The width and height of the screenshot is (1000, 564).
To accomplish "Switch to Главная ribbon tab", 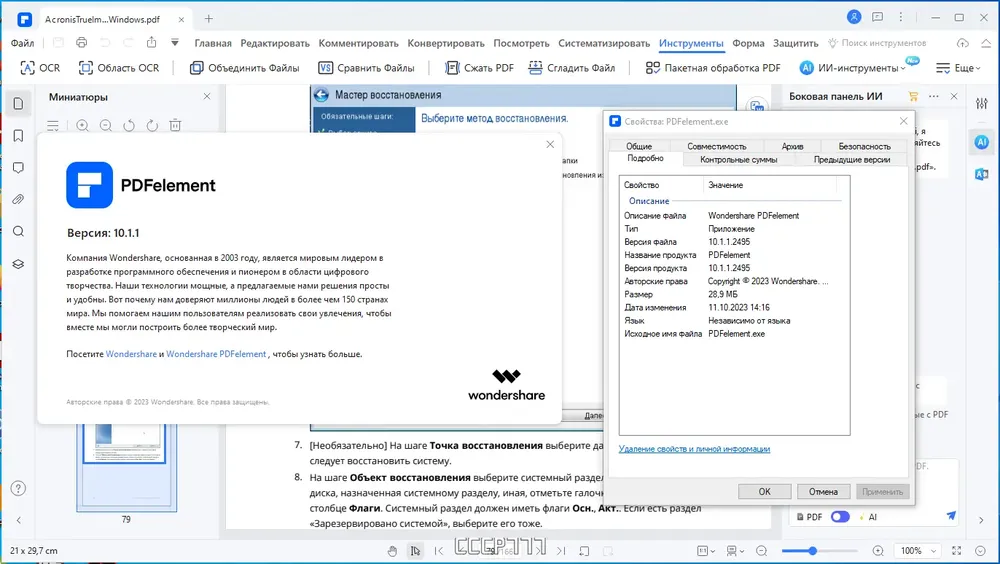I will [213, 43].
